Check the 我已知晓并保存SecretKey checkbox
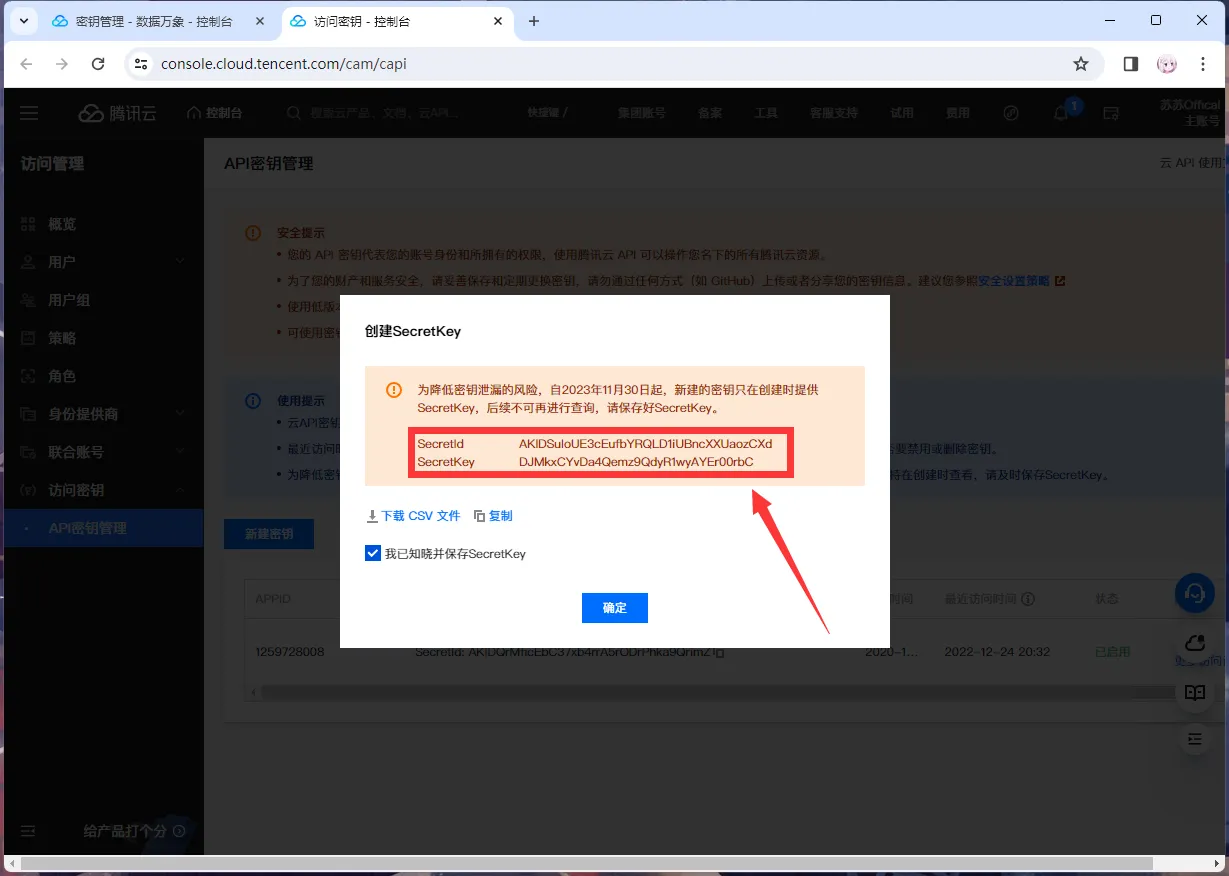 click(373, 553)
